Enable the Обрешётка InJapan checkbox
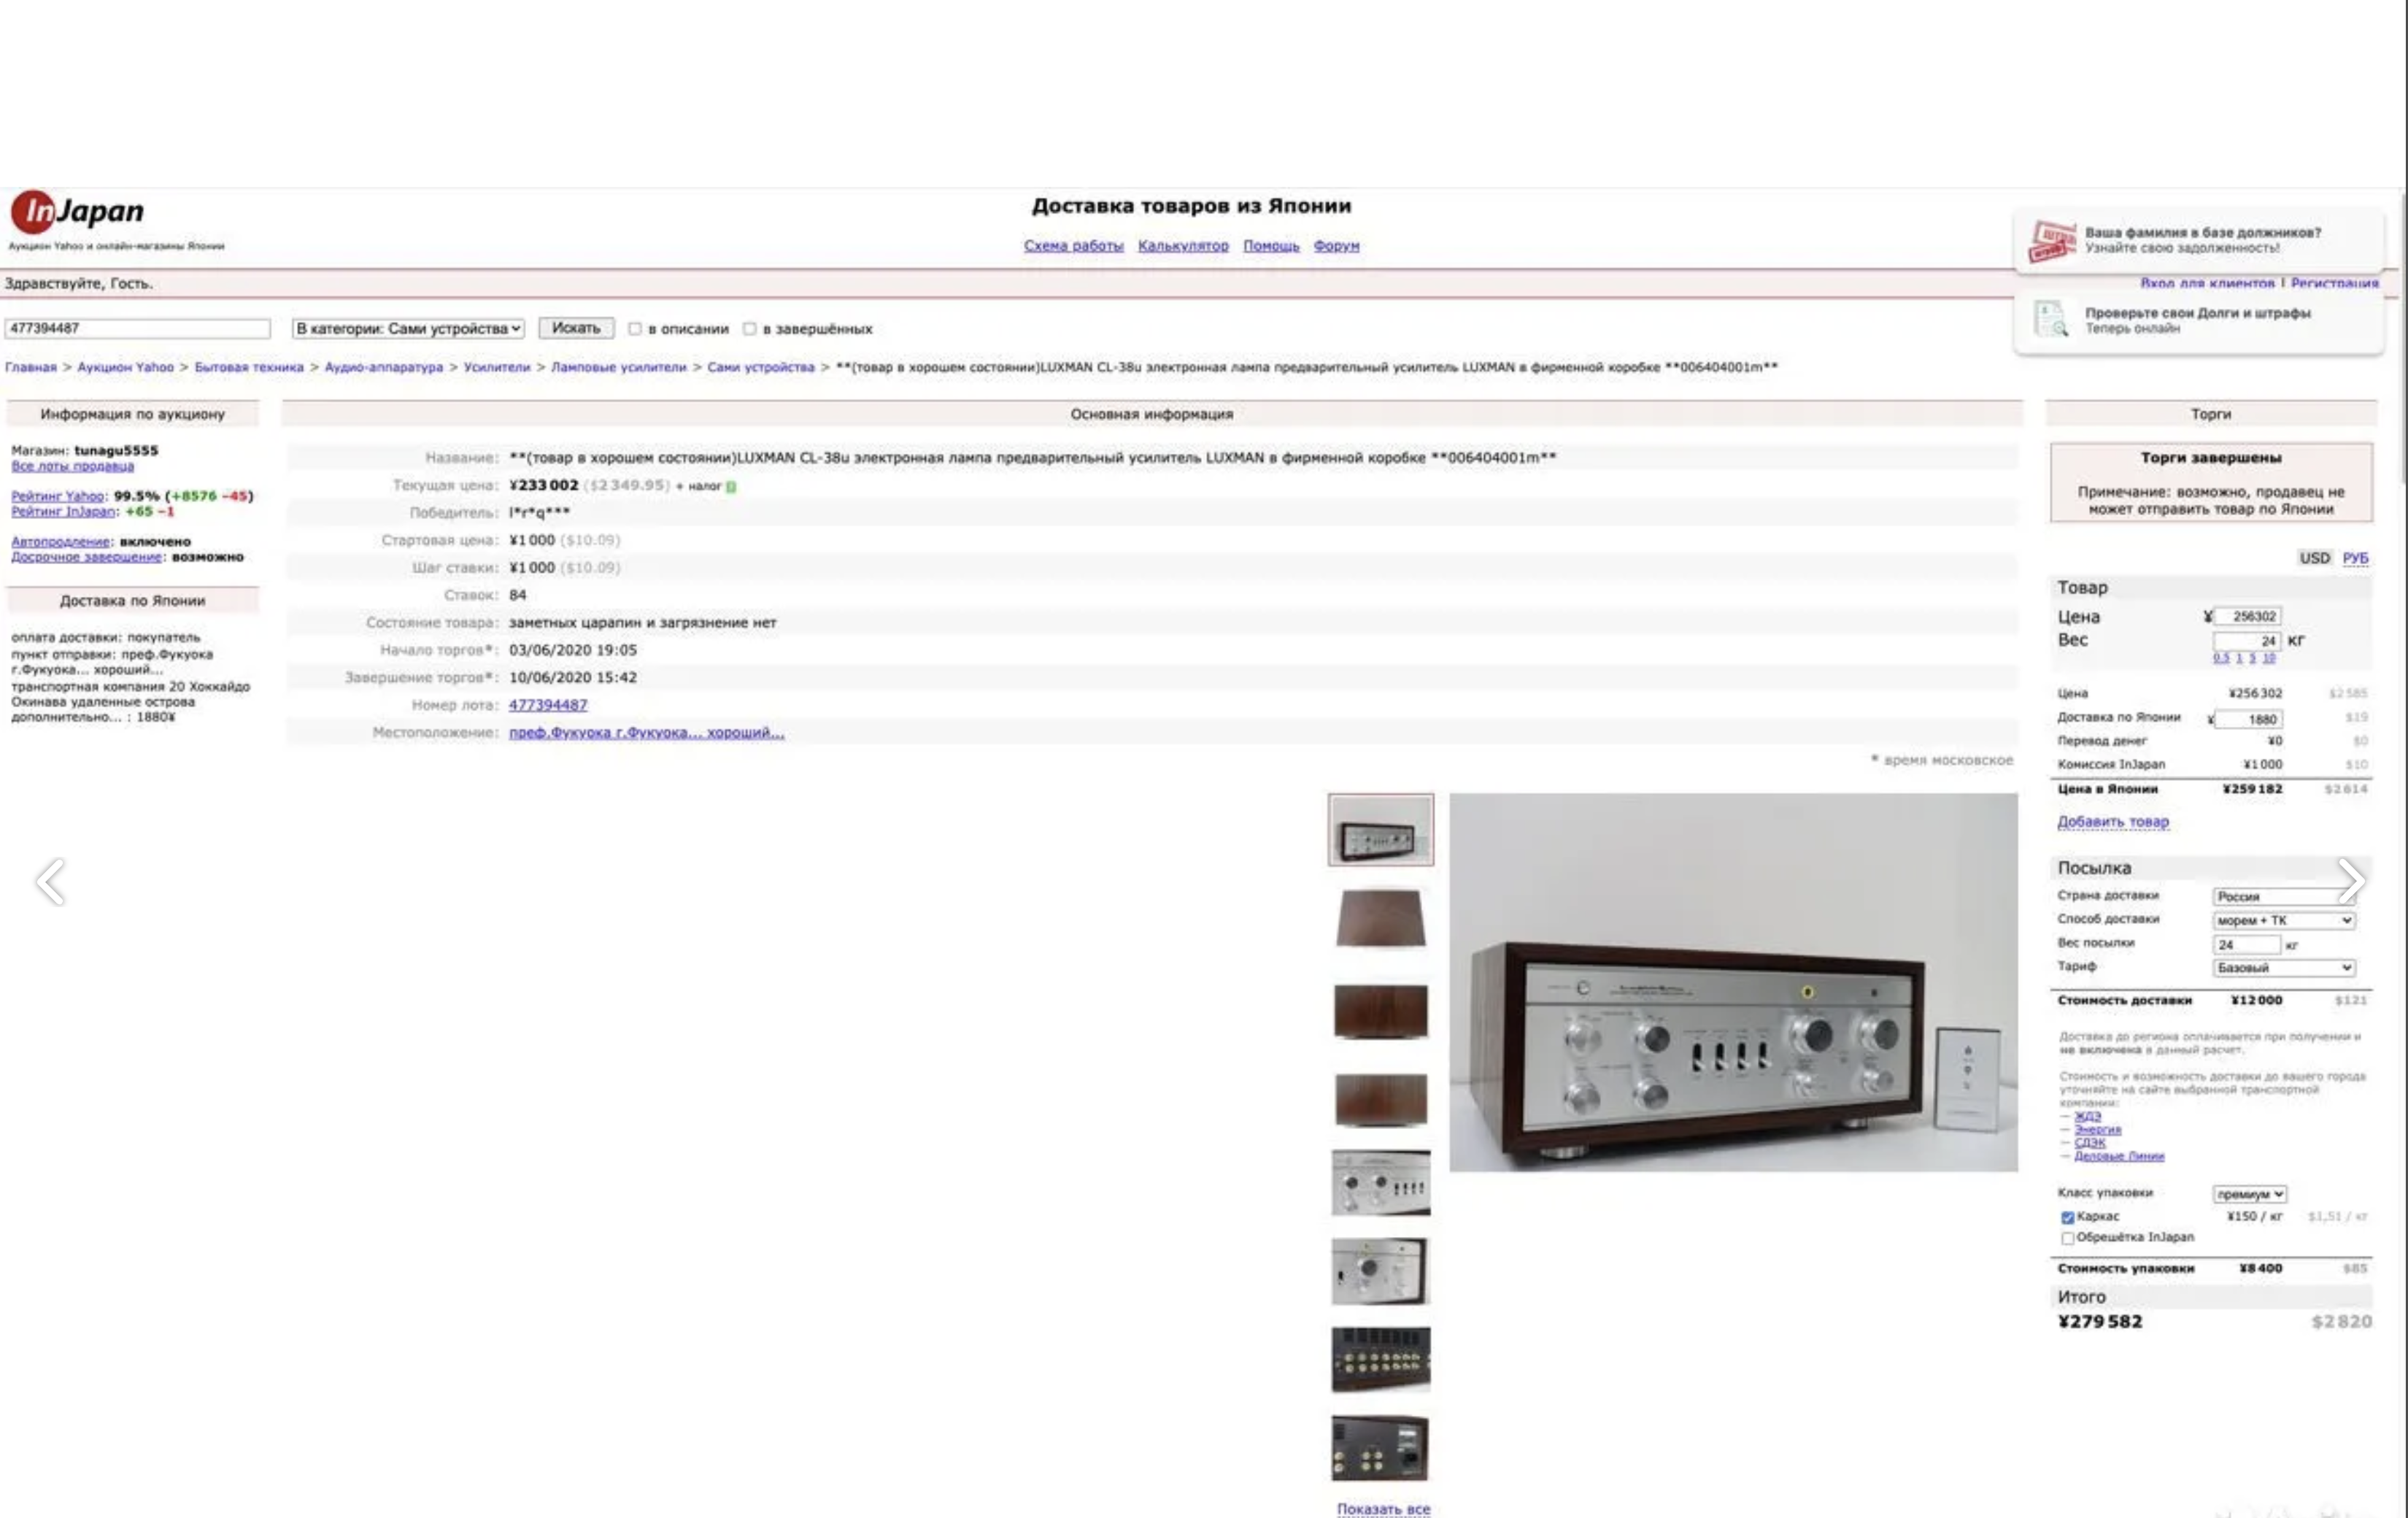 point(2067,1238)
